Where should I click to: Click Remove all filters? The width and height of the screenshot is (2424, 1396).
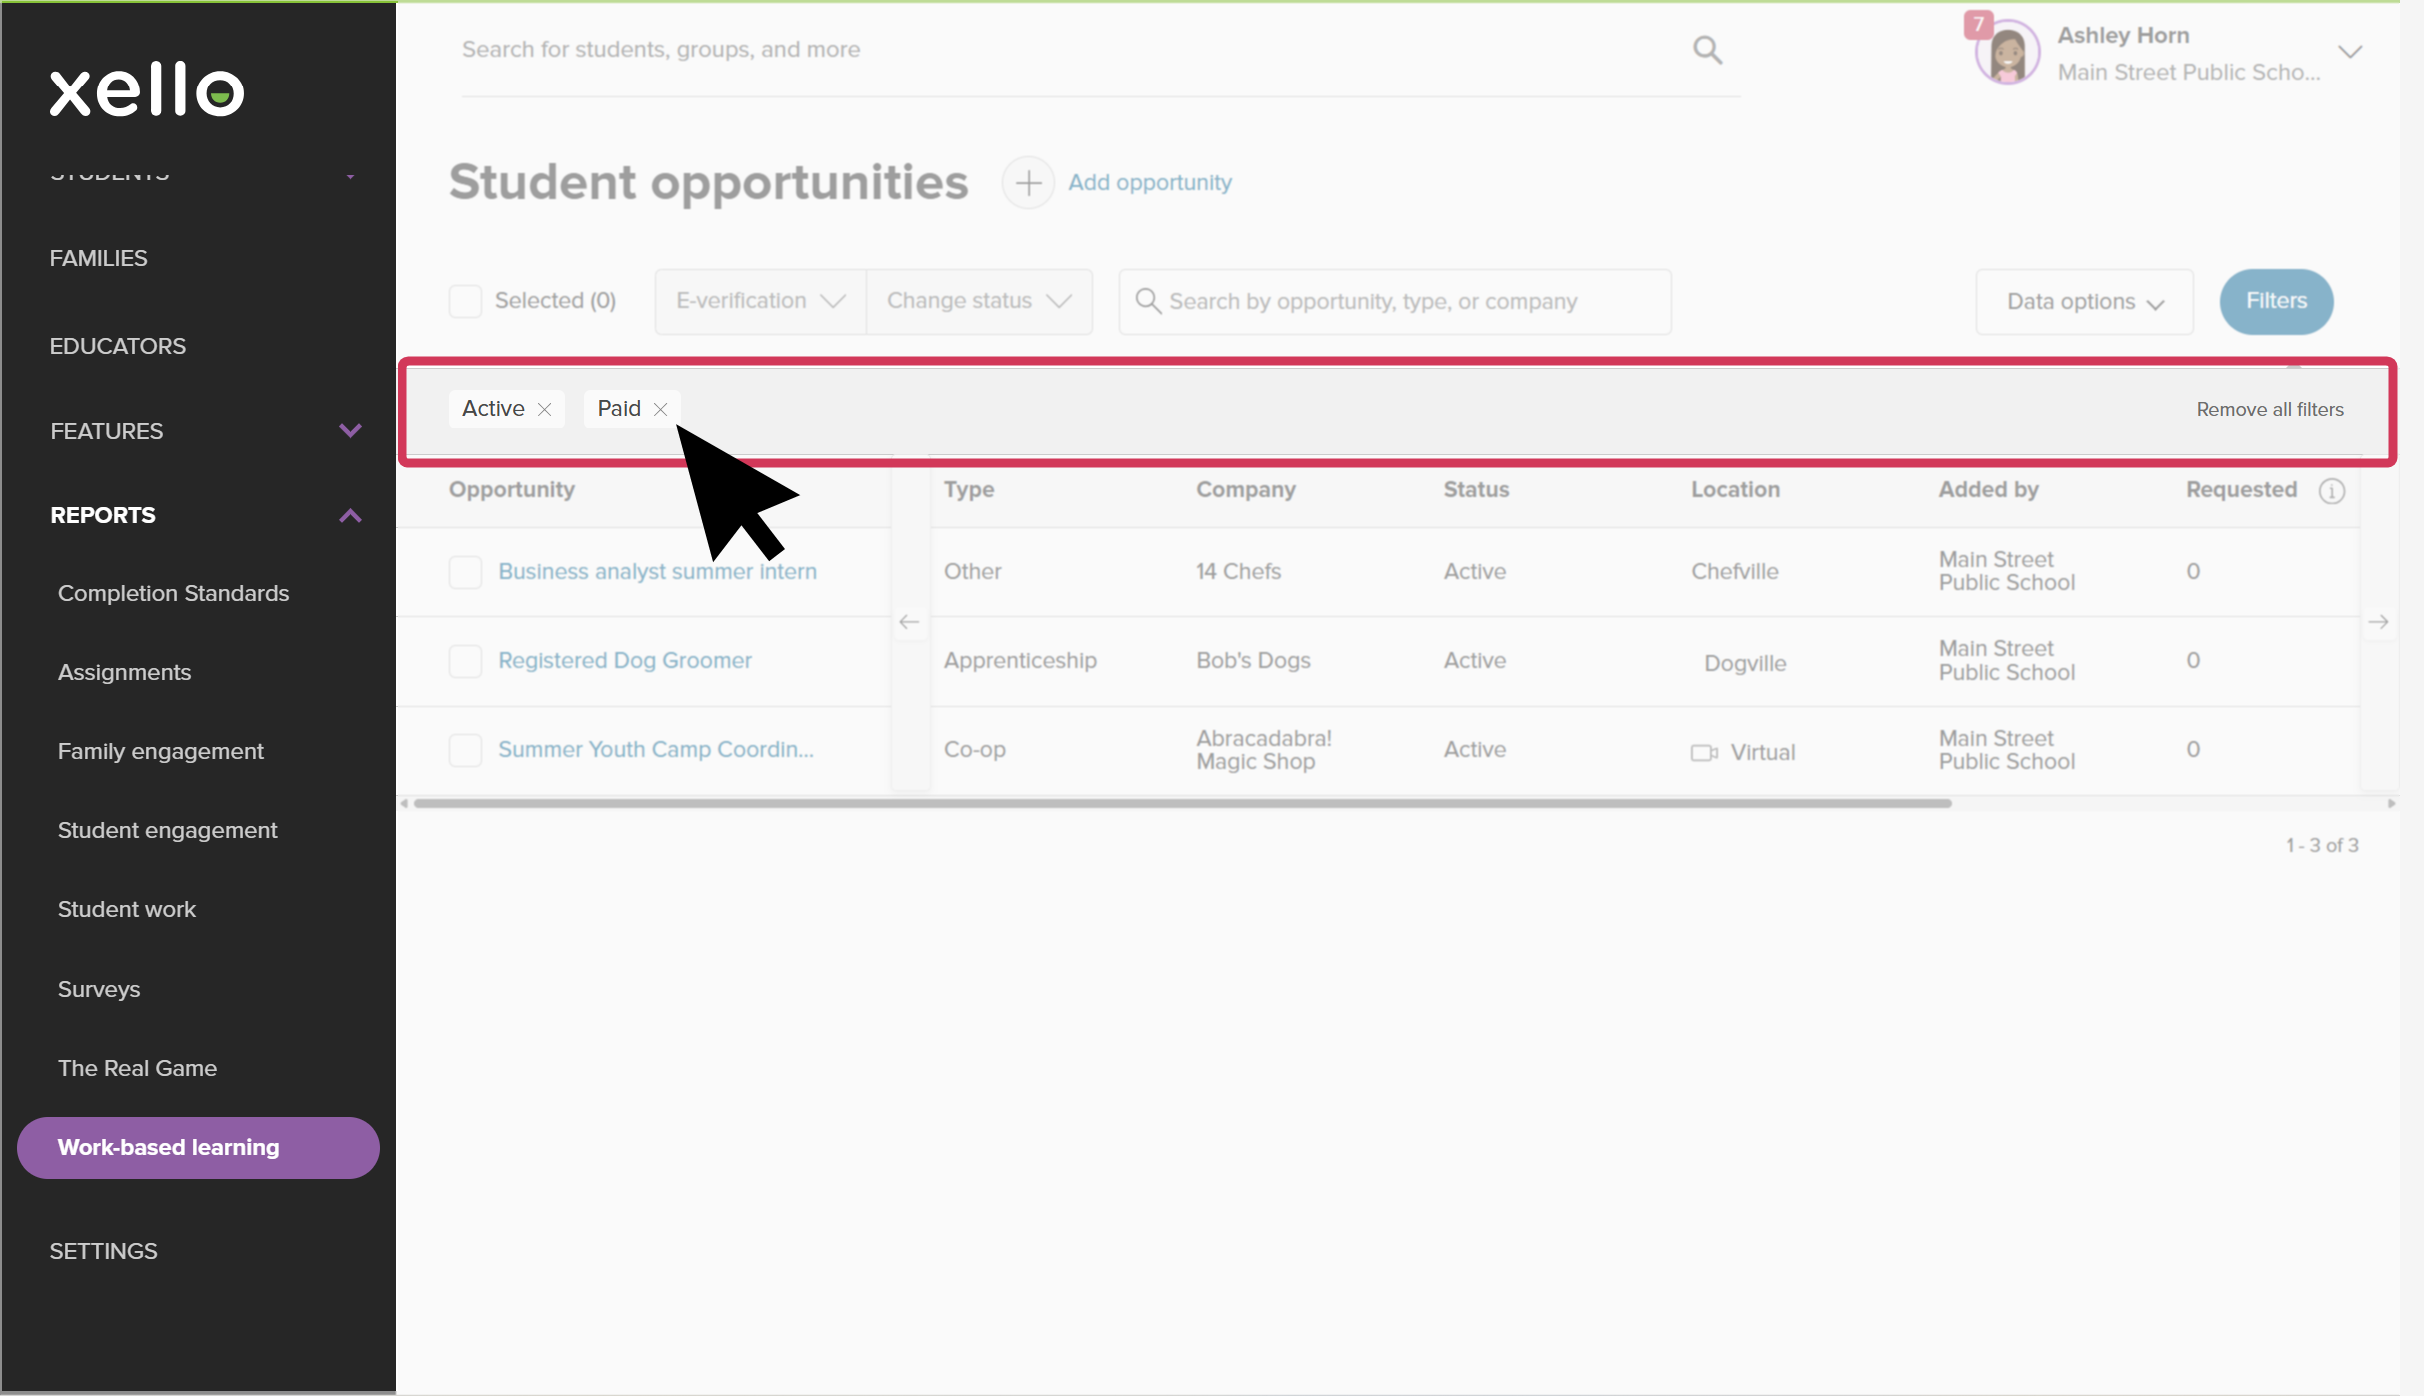click(2270, 409)
